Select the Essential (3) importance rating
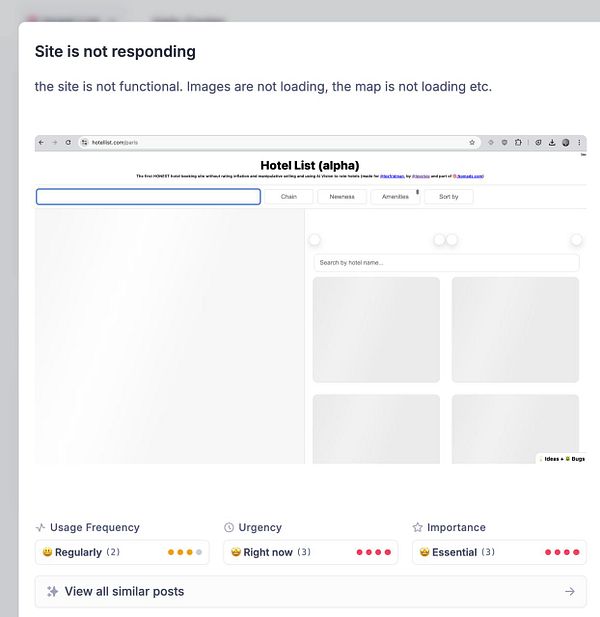 tap(499, 552)
